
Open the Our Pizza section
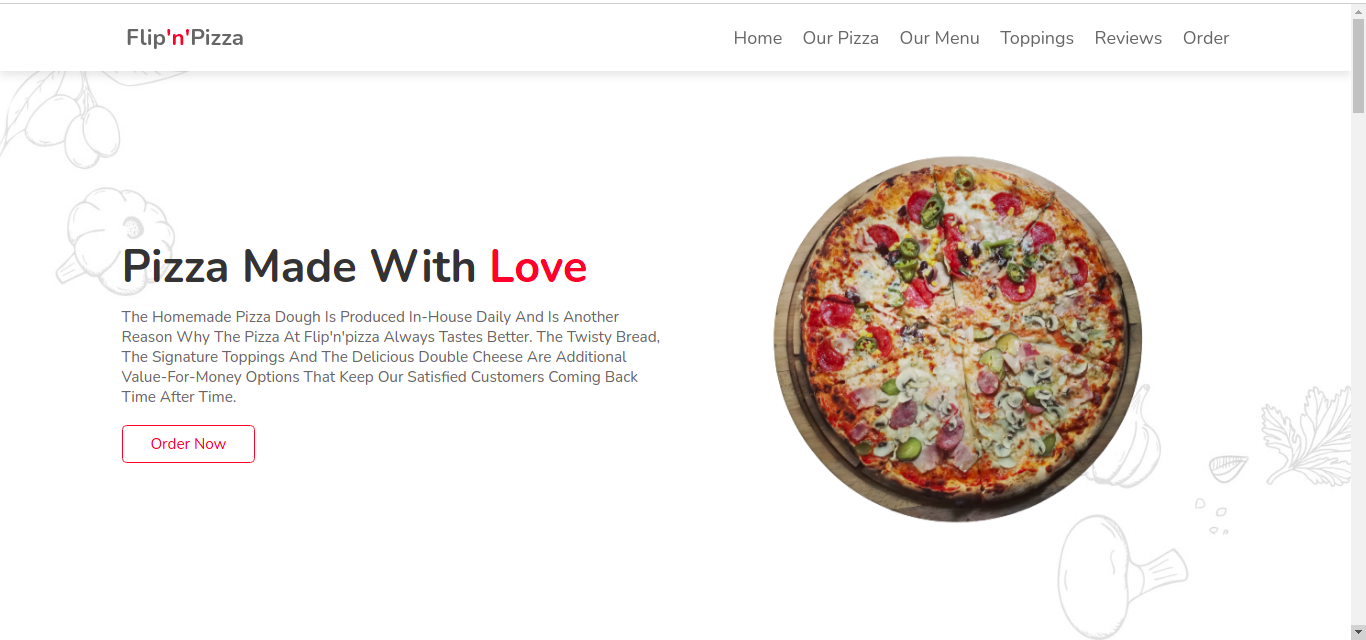click(x=841, y=38)
